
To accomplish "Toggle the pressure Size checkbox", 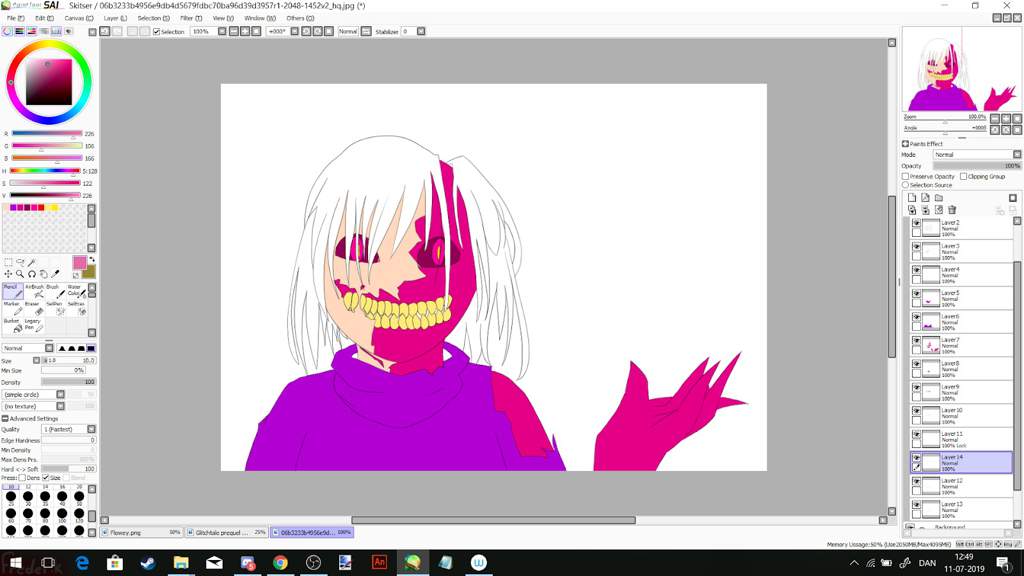I will click(x=46, y=478).
